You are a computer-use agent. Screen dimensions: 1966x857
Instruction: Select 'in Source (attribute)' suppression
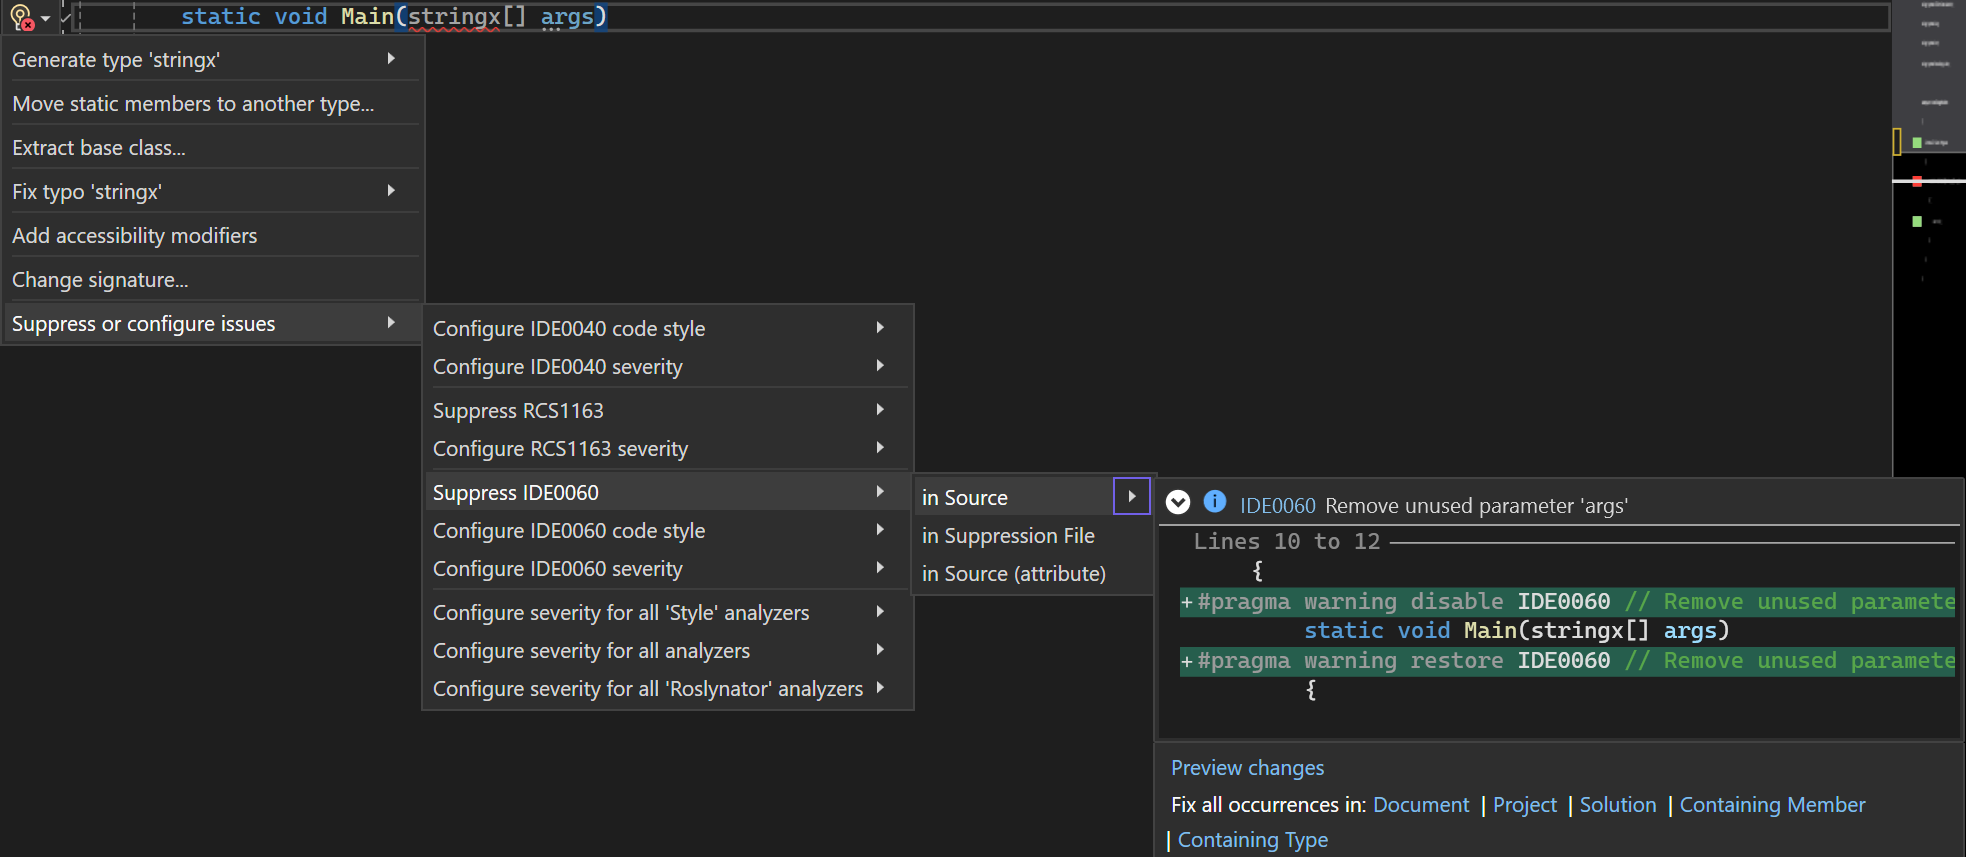point(1013,574)
